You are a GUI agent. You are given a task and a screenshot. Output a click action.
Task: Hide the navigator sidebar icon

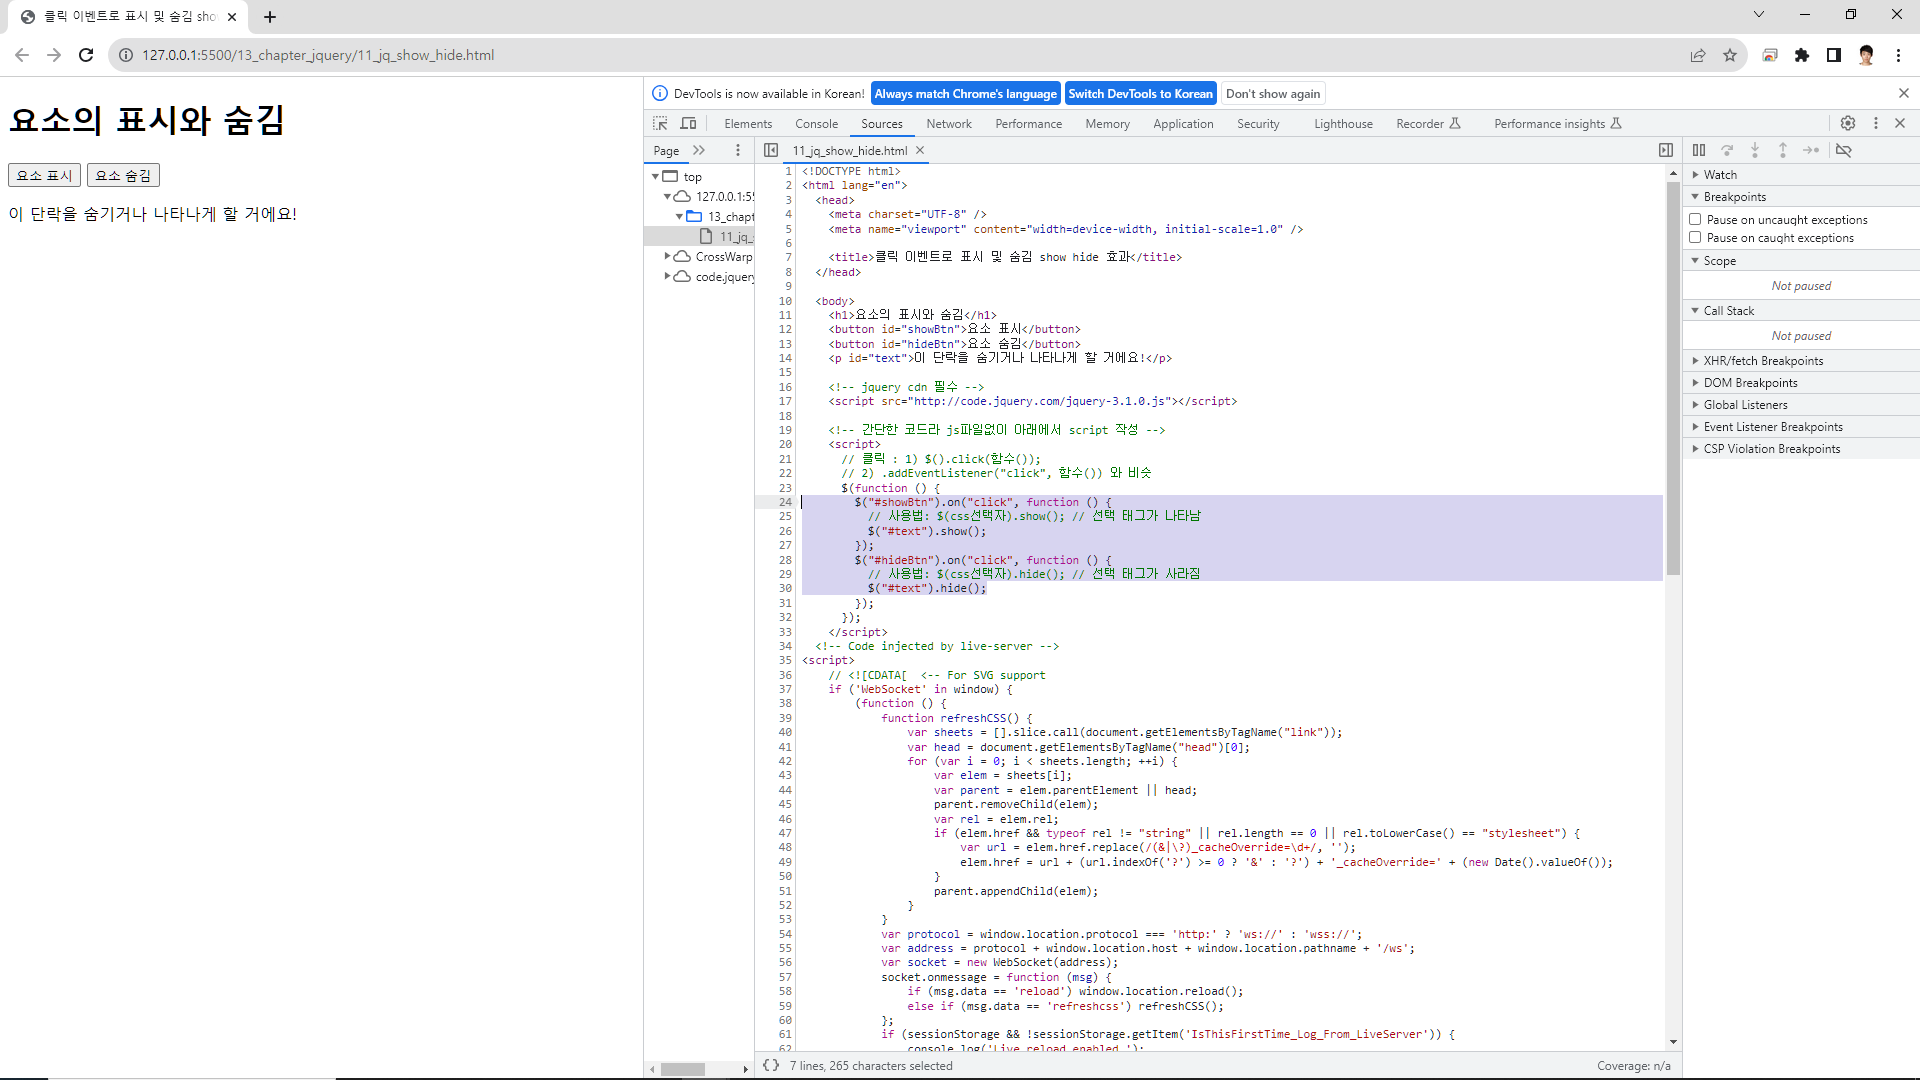[771, 150]
